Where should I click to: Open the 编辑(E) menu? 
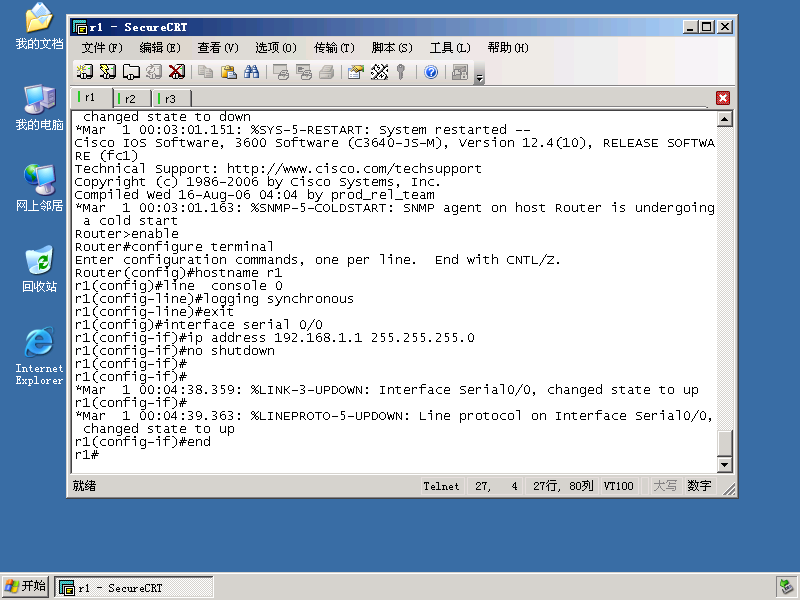coord(160,48)
